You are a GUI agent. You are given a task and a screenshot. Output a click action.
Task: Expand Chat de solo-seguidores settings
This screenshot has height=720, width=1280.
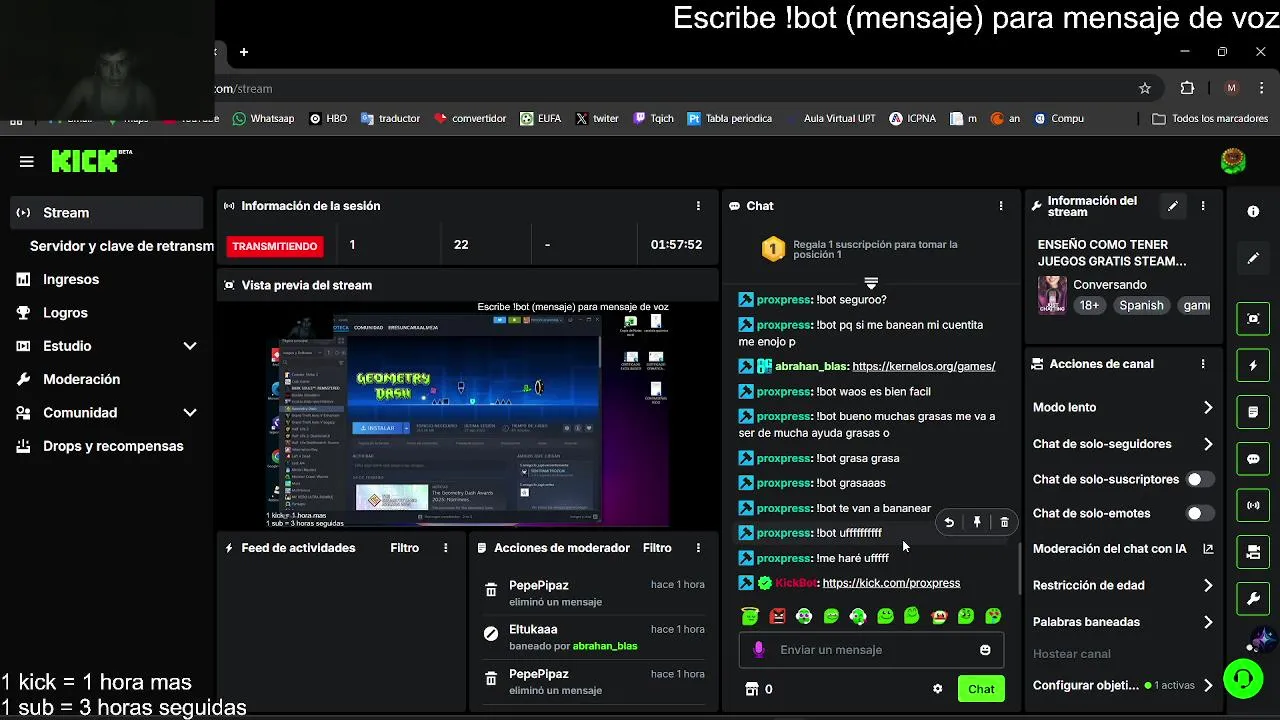[x=1208, y=444]
